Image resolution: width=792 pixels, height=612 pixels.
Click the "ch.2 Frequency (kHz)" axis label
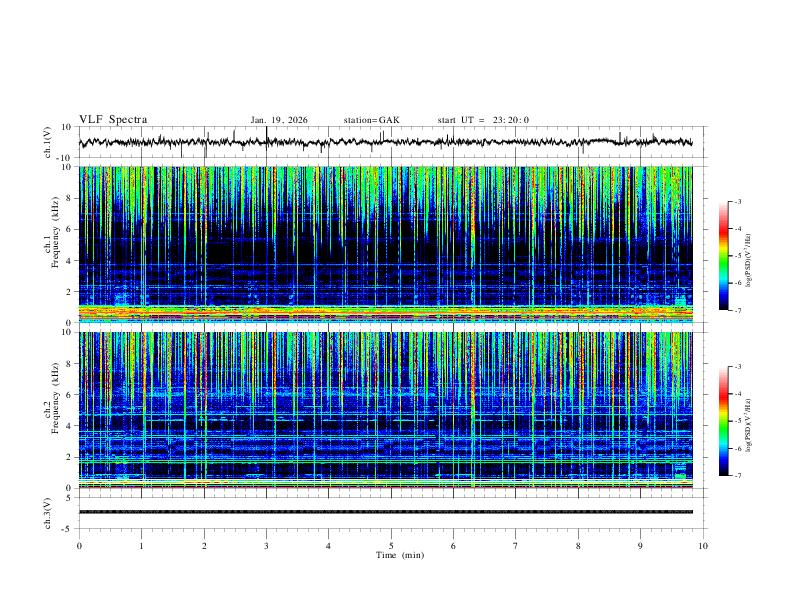point(52,398)
